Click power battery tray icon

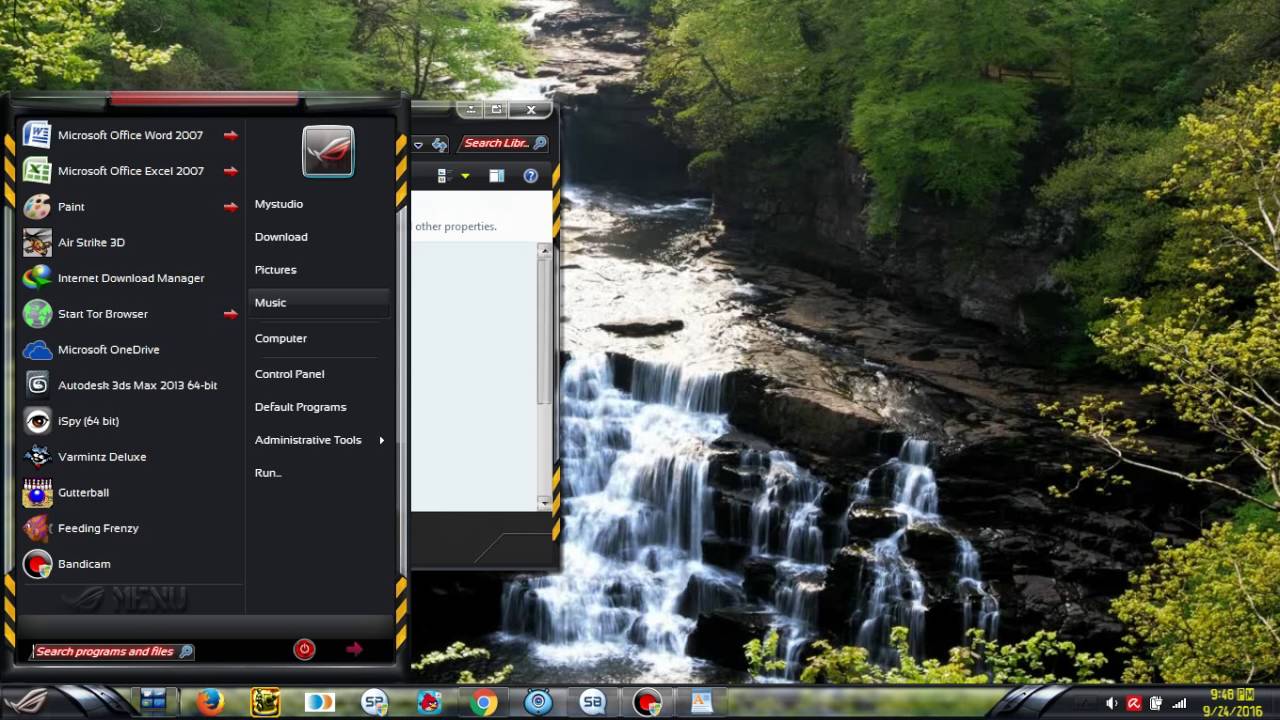pos(1156,704)
